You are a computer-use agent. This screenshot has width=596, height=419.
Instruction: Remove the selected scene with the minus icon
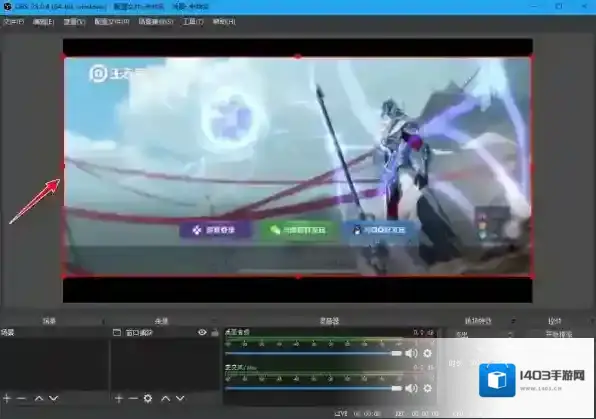(x=21, y=398)
